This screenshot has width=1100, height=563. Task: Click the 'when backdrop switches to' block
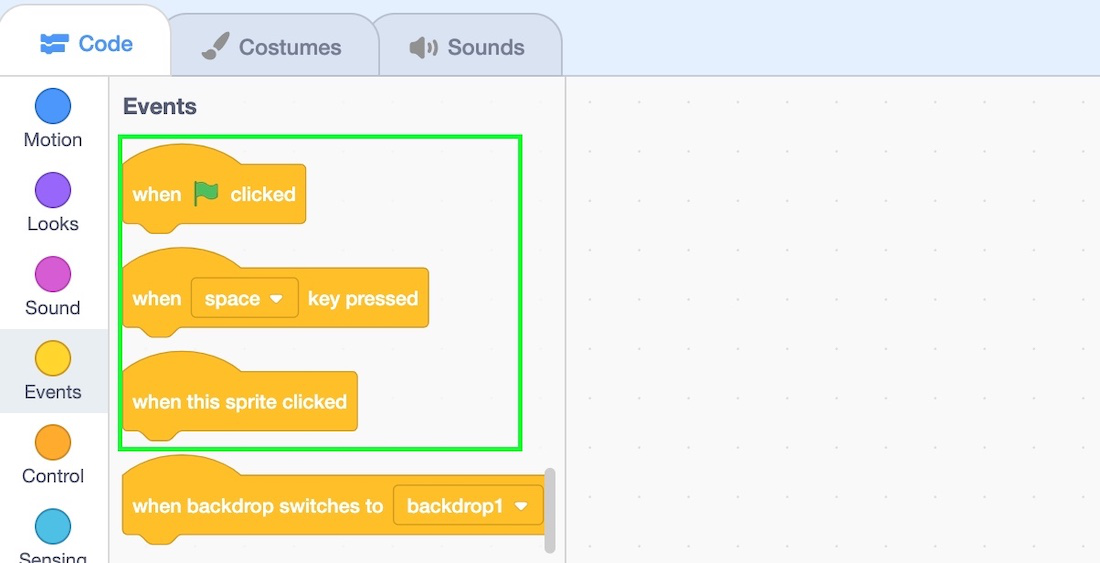257,506
